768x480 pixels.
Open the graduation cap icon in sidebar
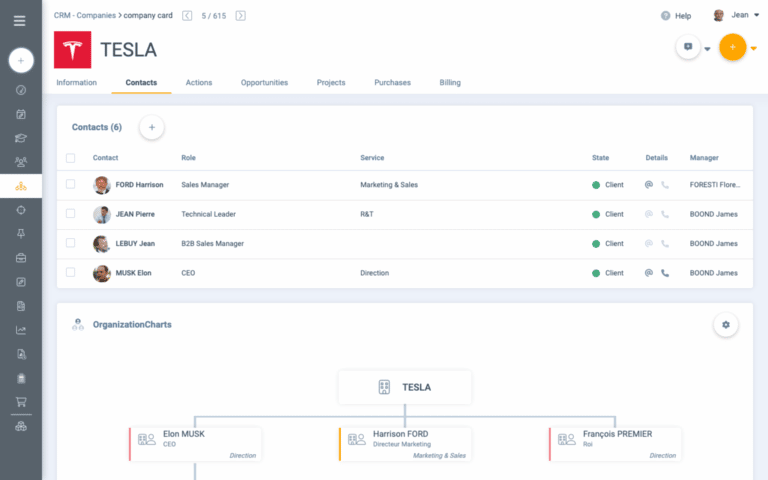coord(21,138)
